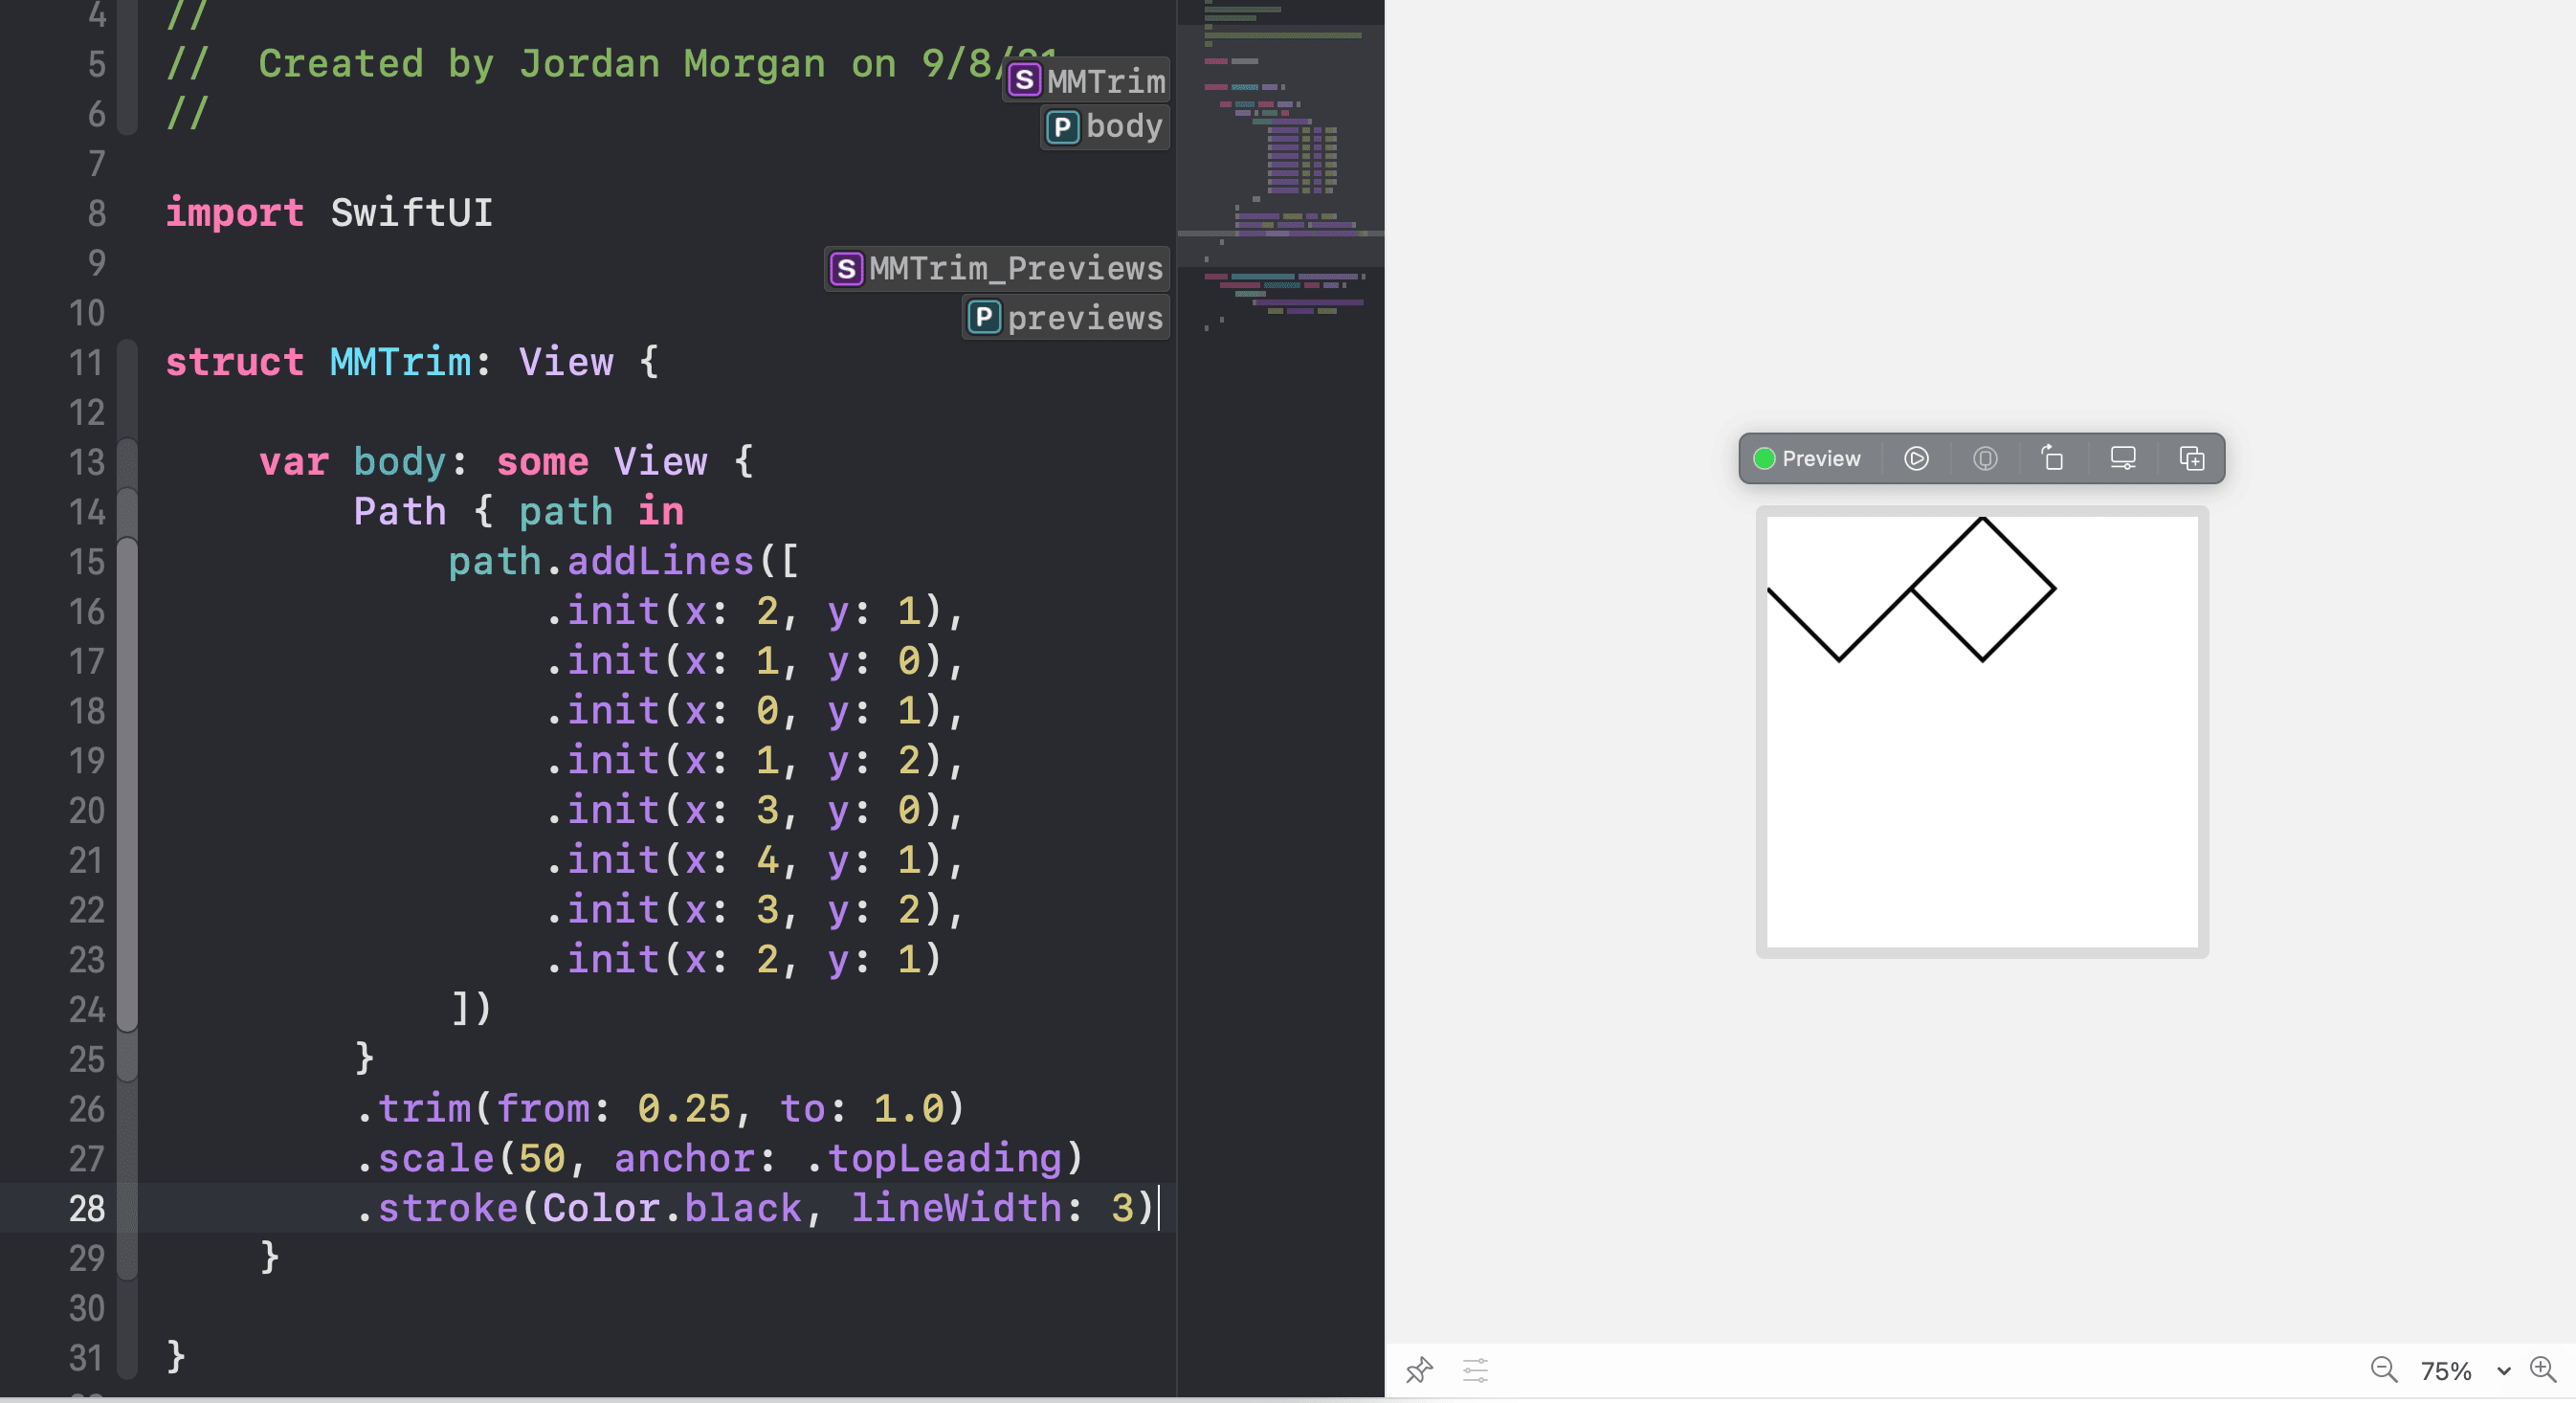The image size is (2576, 1403).
Task: Open the canvas settings sliders icon
Action: pyautogui.click(x=1475, y=1369)
